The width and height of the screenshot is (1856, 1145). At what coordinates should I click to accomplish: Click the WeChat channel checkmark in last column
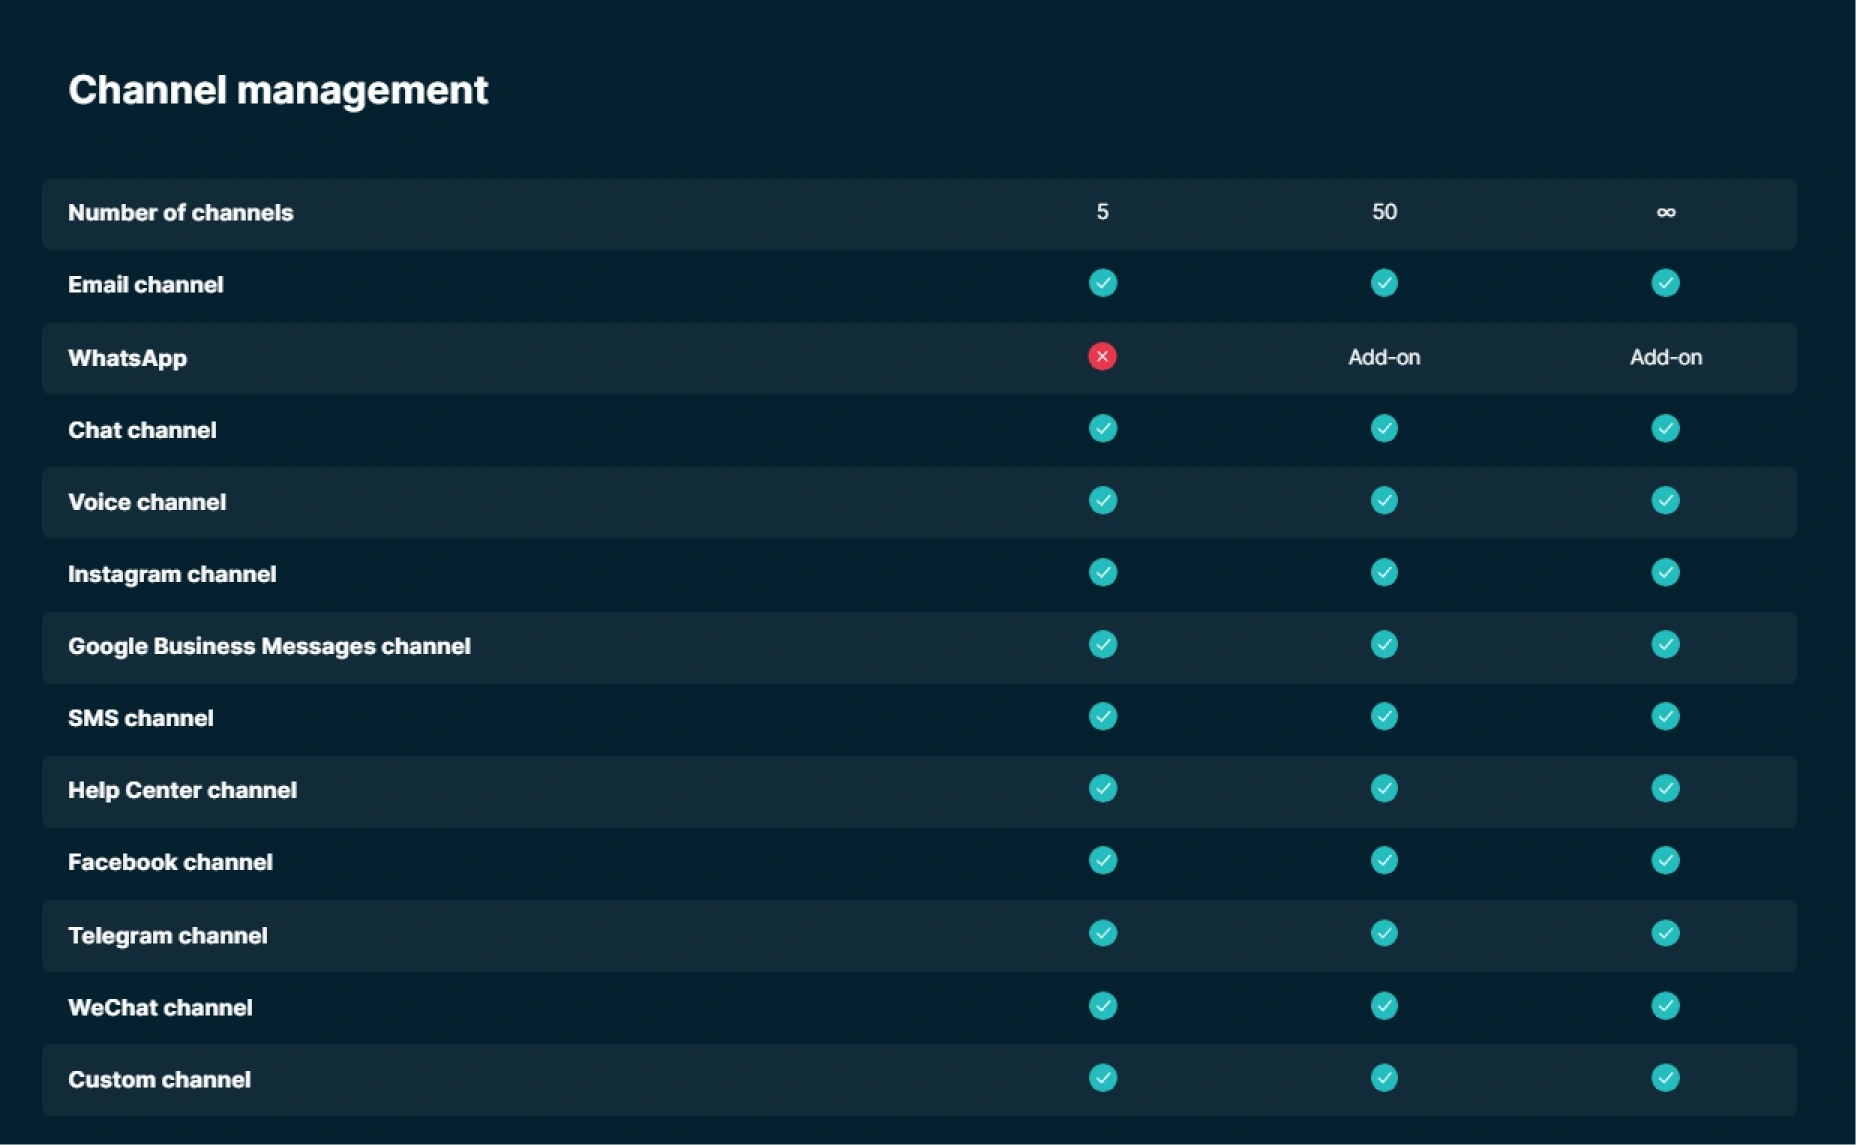coord(1666,1007)
